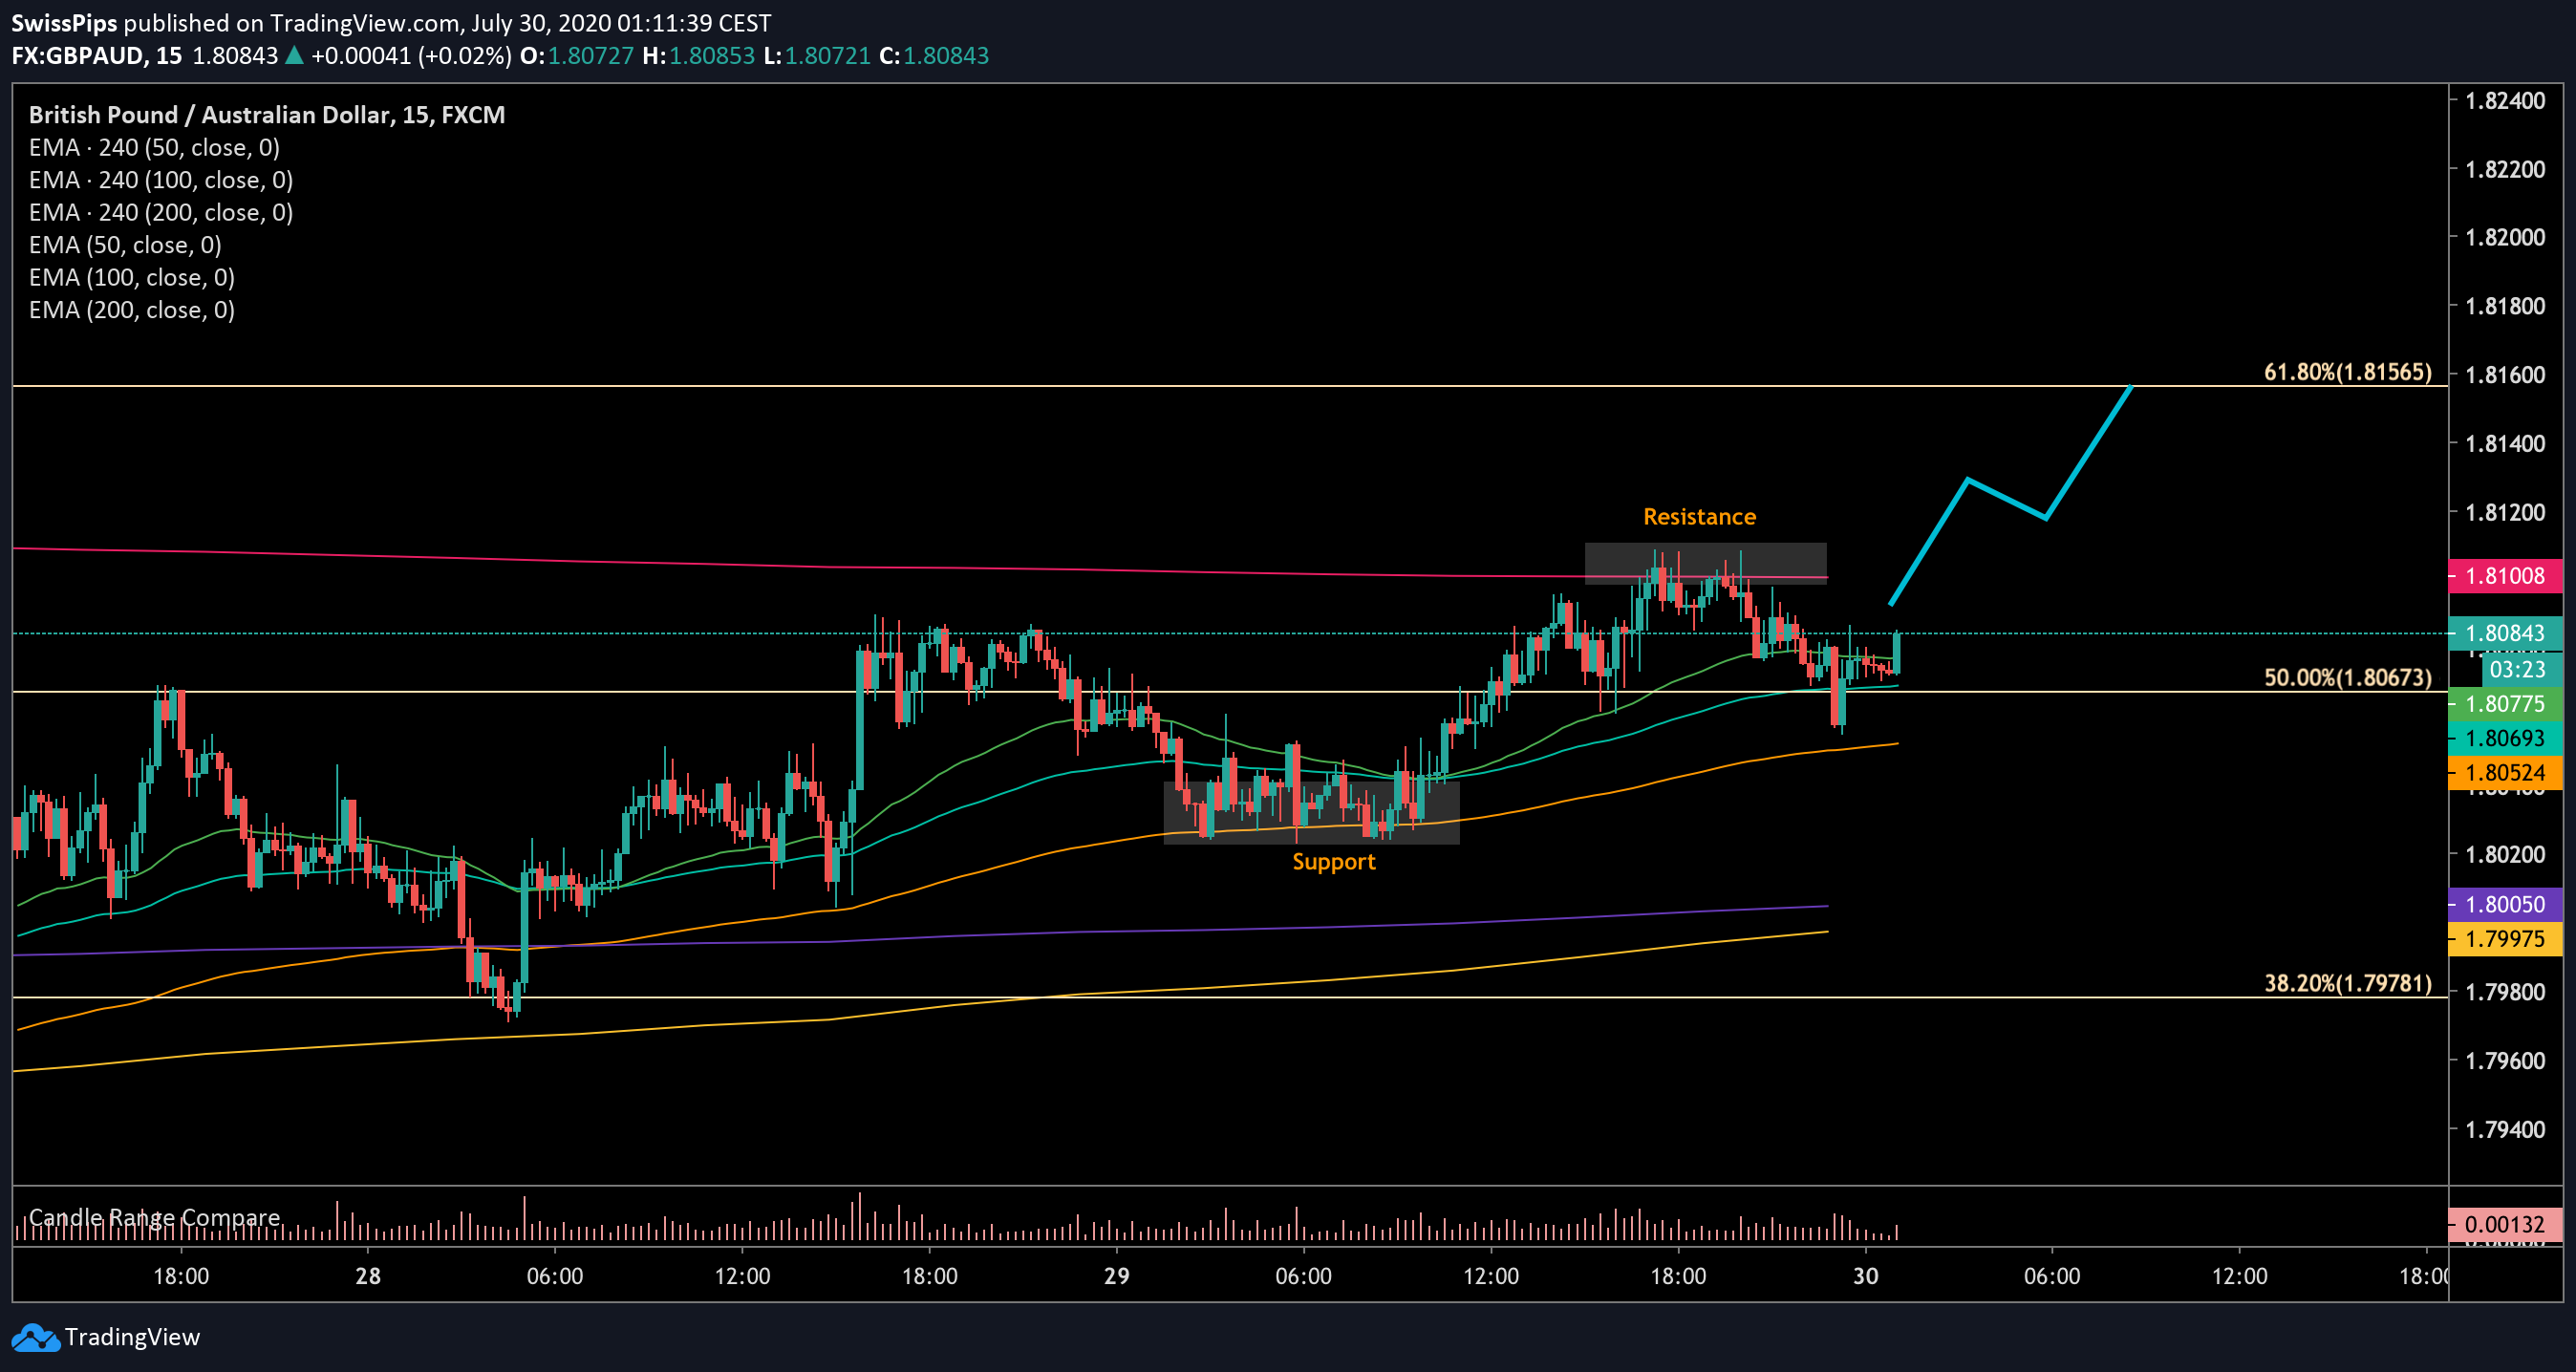Click the yellow 1.79975 EMA price tag
Viewport: 2576px width, 1372px height.
(2505, 939)
